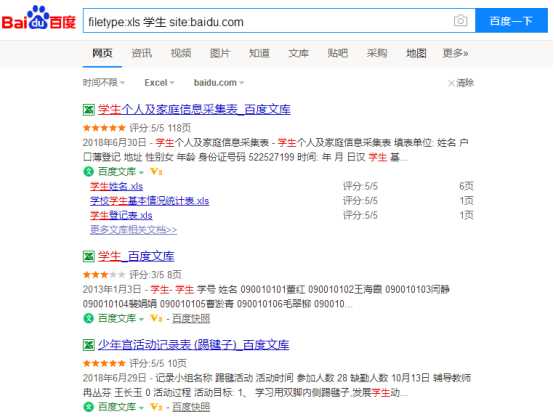
Task: Switch to the 贴吧 tab
Action: point(338,53)
